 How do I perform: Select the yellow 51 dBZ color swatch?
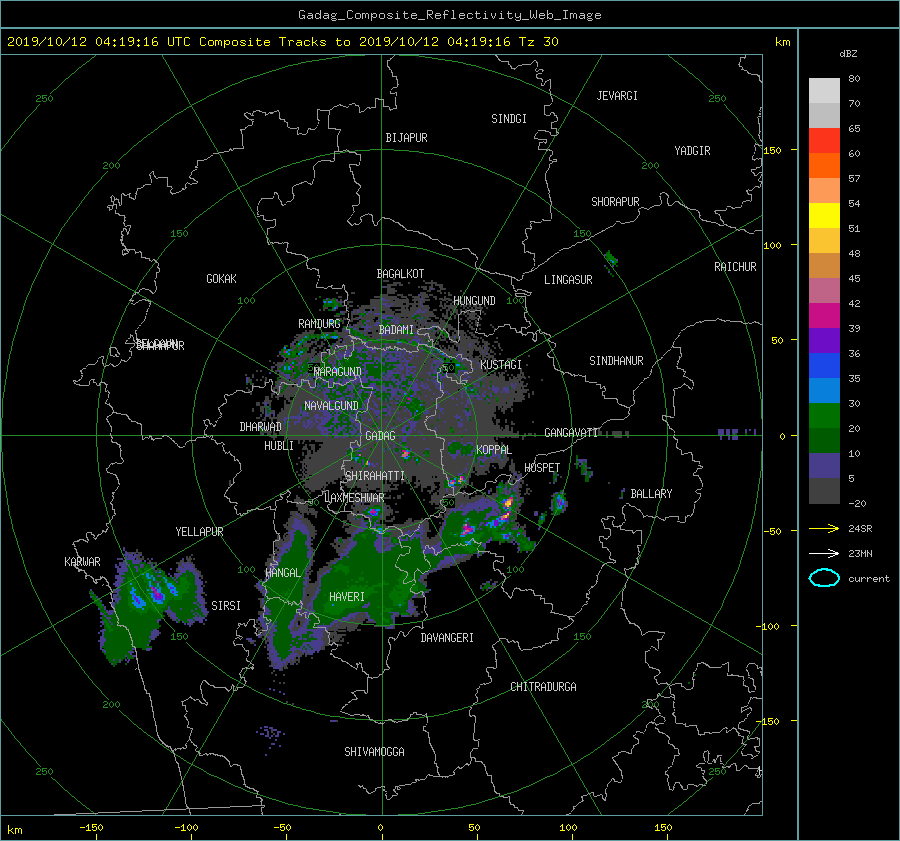tap(824, 215)
